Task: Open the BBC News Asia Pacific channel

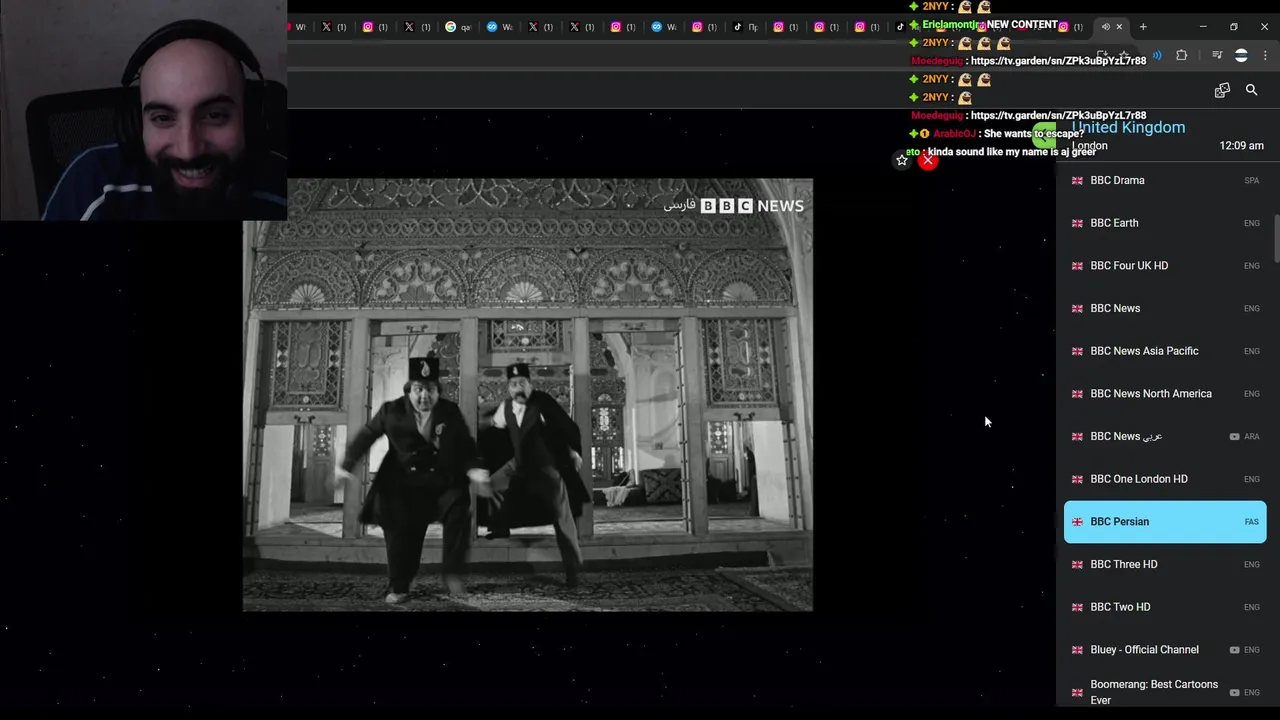Action: coord(1165,351)
